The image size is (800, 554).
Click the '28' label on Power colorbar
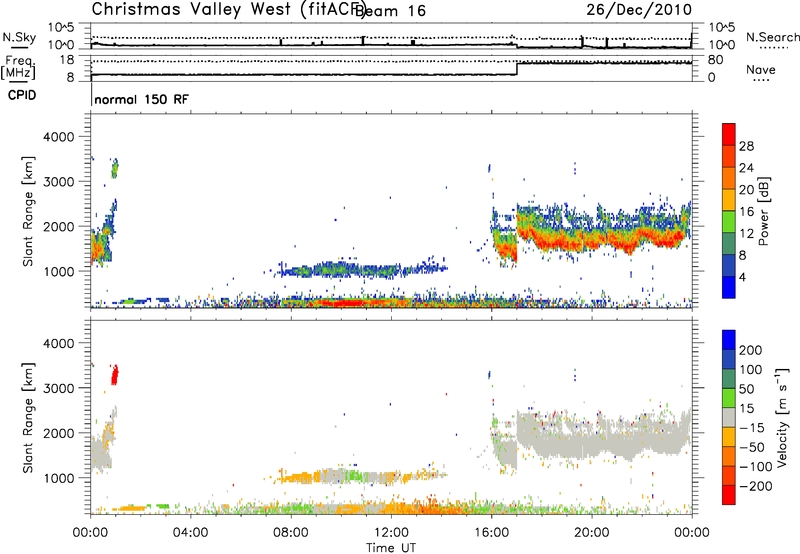(x=746, y=146)
